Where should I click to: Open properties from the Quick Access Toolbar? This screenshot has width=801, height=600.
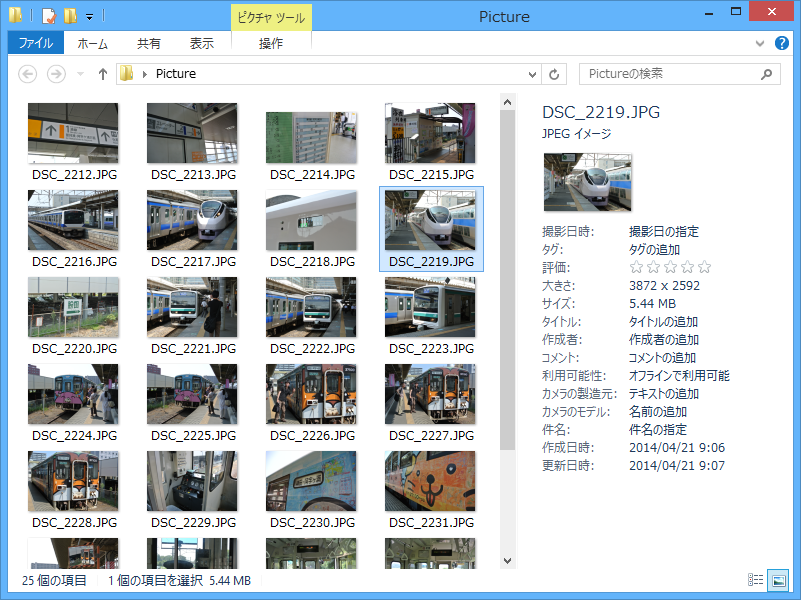tap(47, 15)
